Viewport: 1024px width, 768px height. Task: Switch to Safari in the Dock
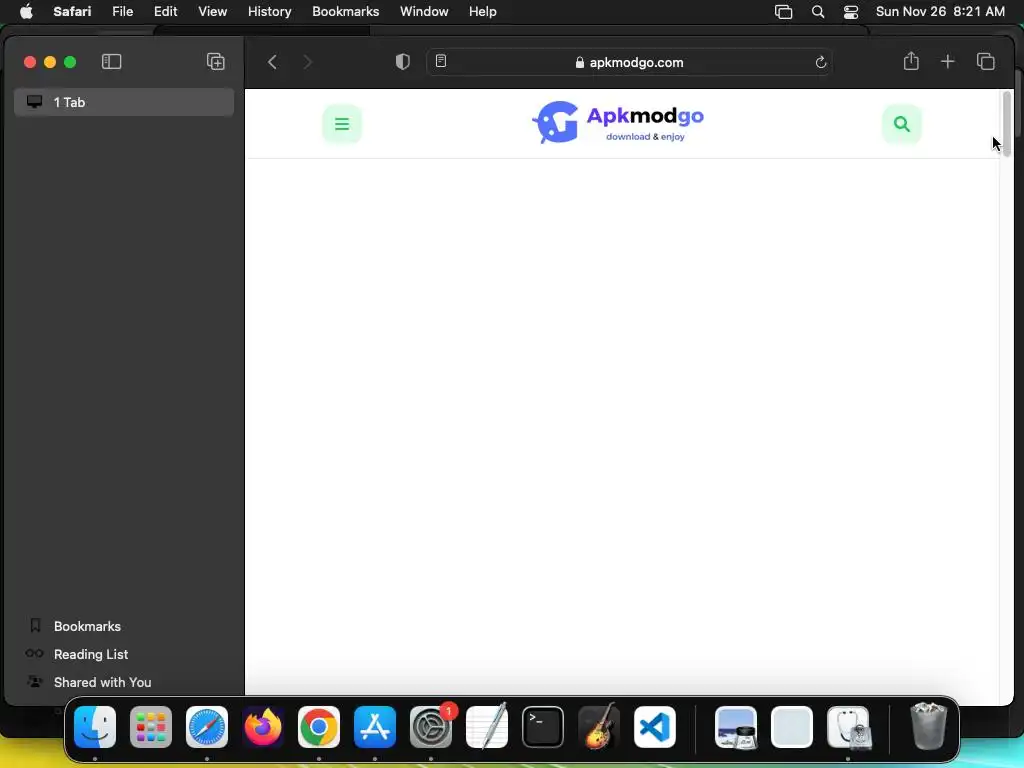[x=207, y=727]
